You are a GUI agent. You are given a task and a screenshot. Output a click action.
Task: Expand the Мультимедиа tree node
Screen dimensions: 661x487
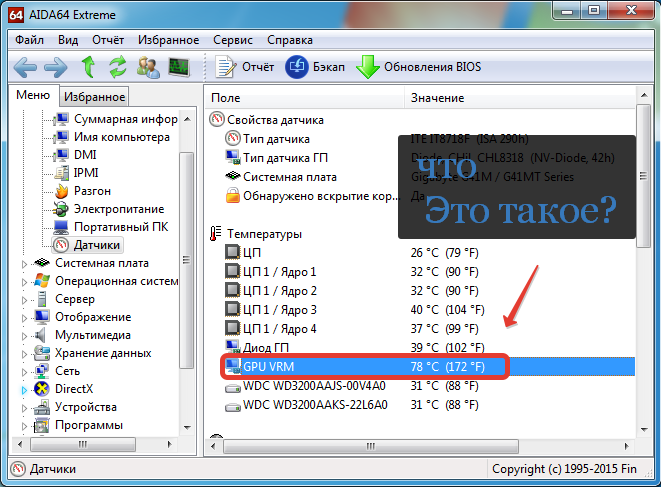(24, 336)
